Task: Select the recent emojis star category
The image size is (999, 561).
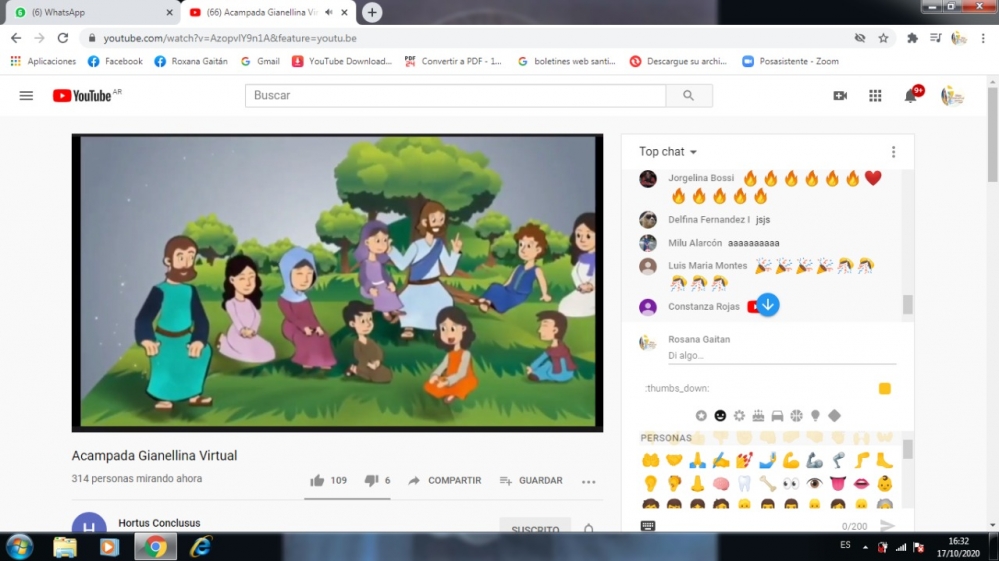Action: click(x=701, y=416)
